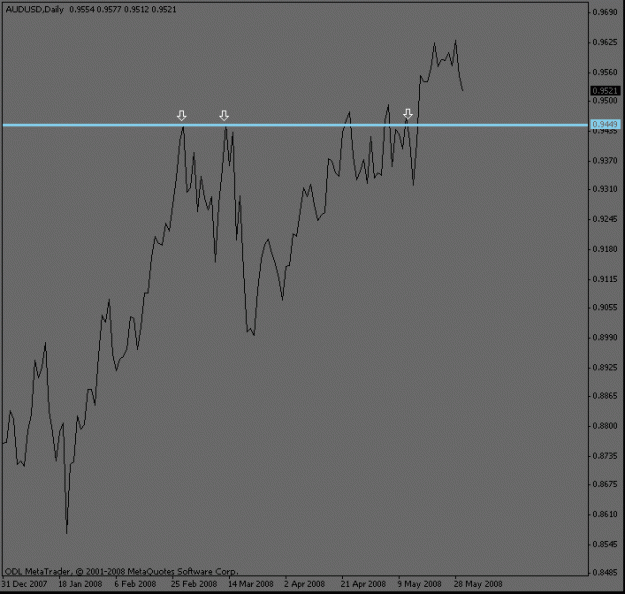
Task: Click the 0.8865 price axis label
Action: click(x=605, y=396)
